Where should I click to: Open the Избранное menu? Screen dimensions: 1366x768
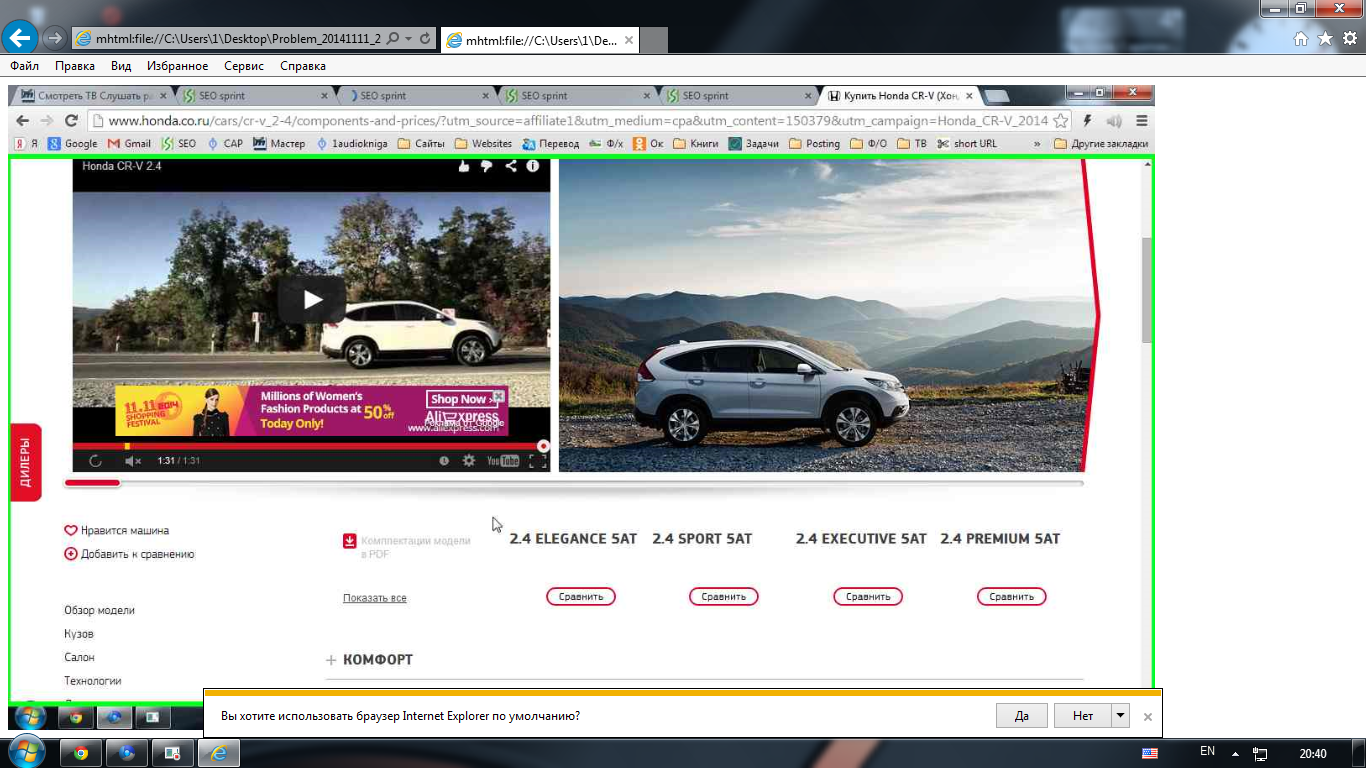point(177,66)
